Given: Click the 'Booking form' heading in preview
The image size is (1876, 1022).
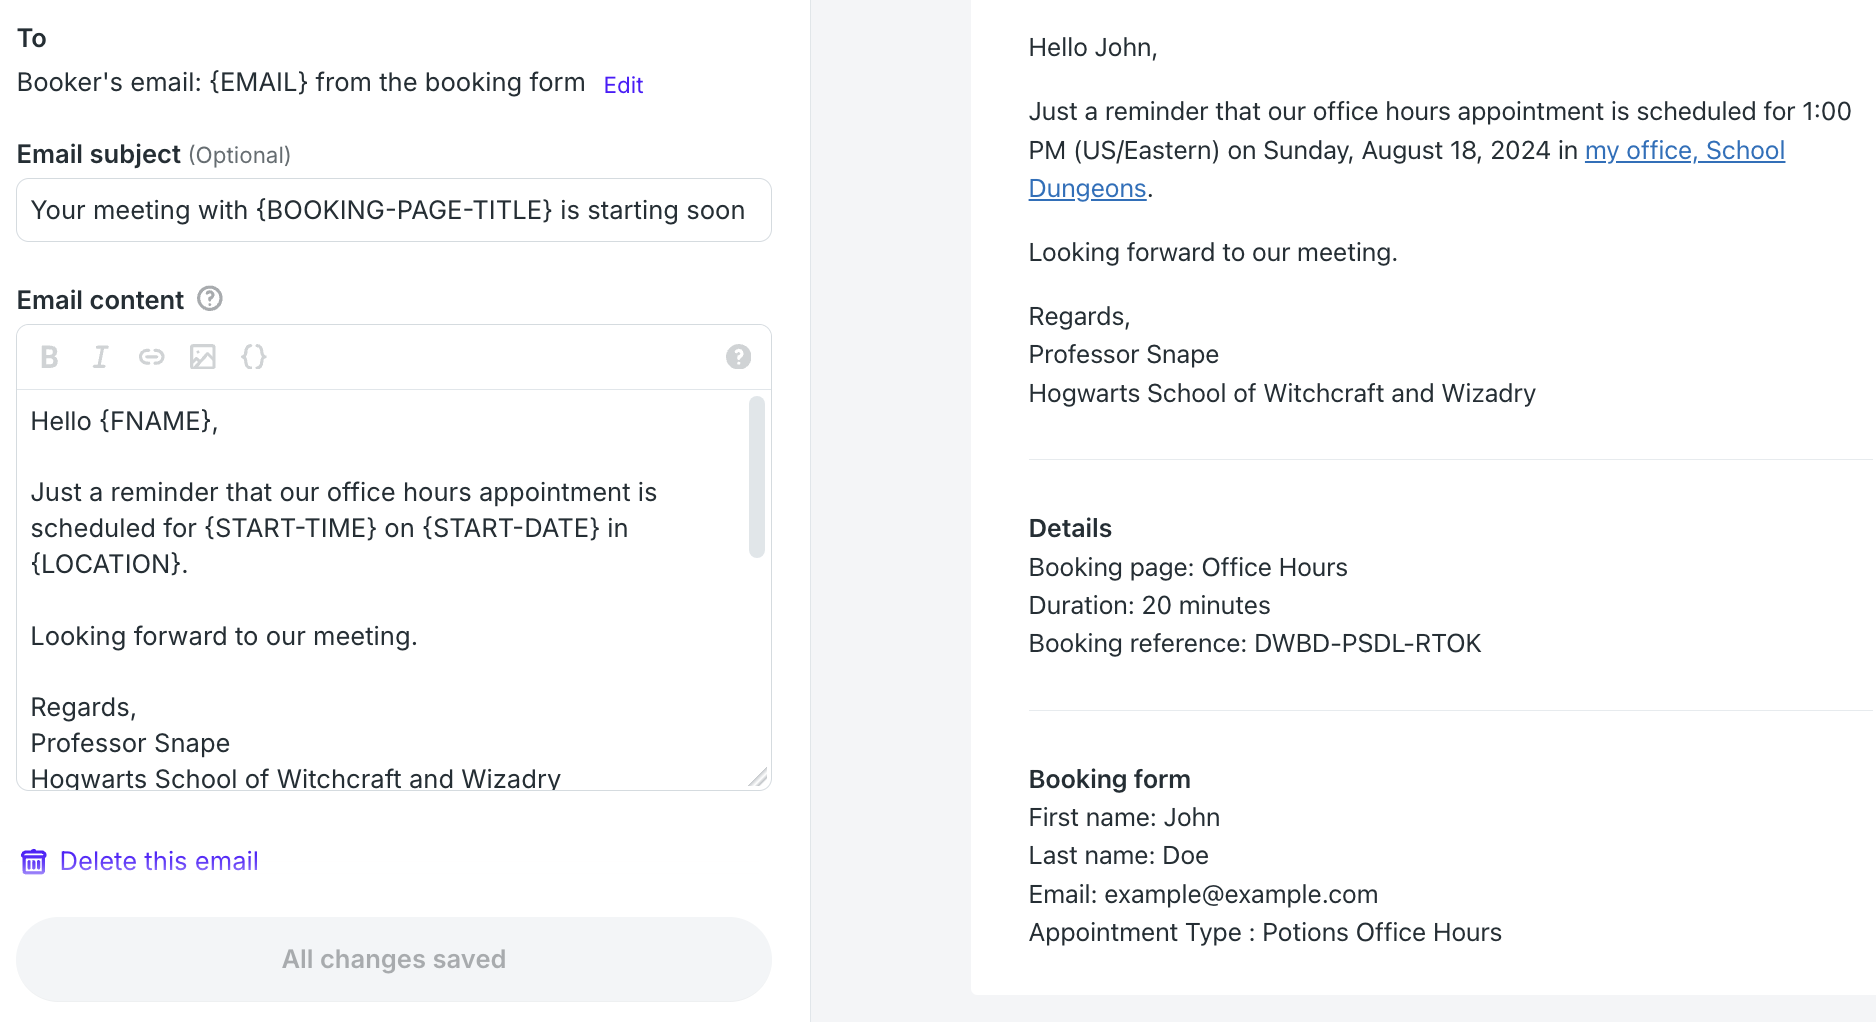Looking at the screenshot, I should point(1109,779).
